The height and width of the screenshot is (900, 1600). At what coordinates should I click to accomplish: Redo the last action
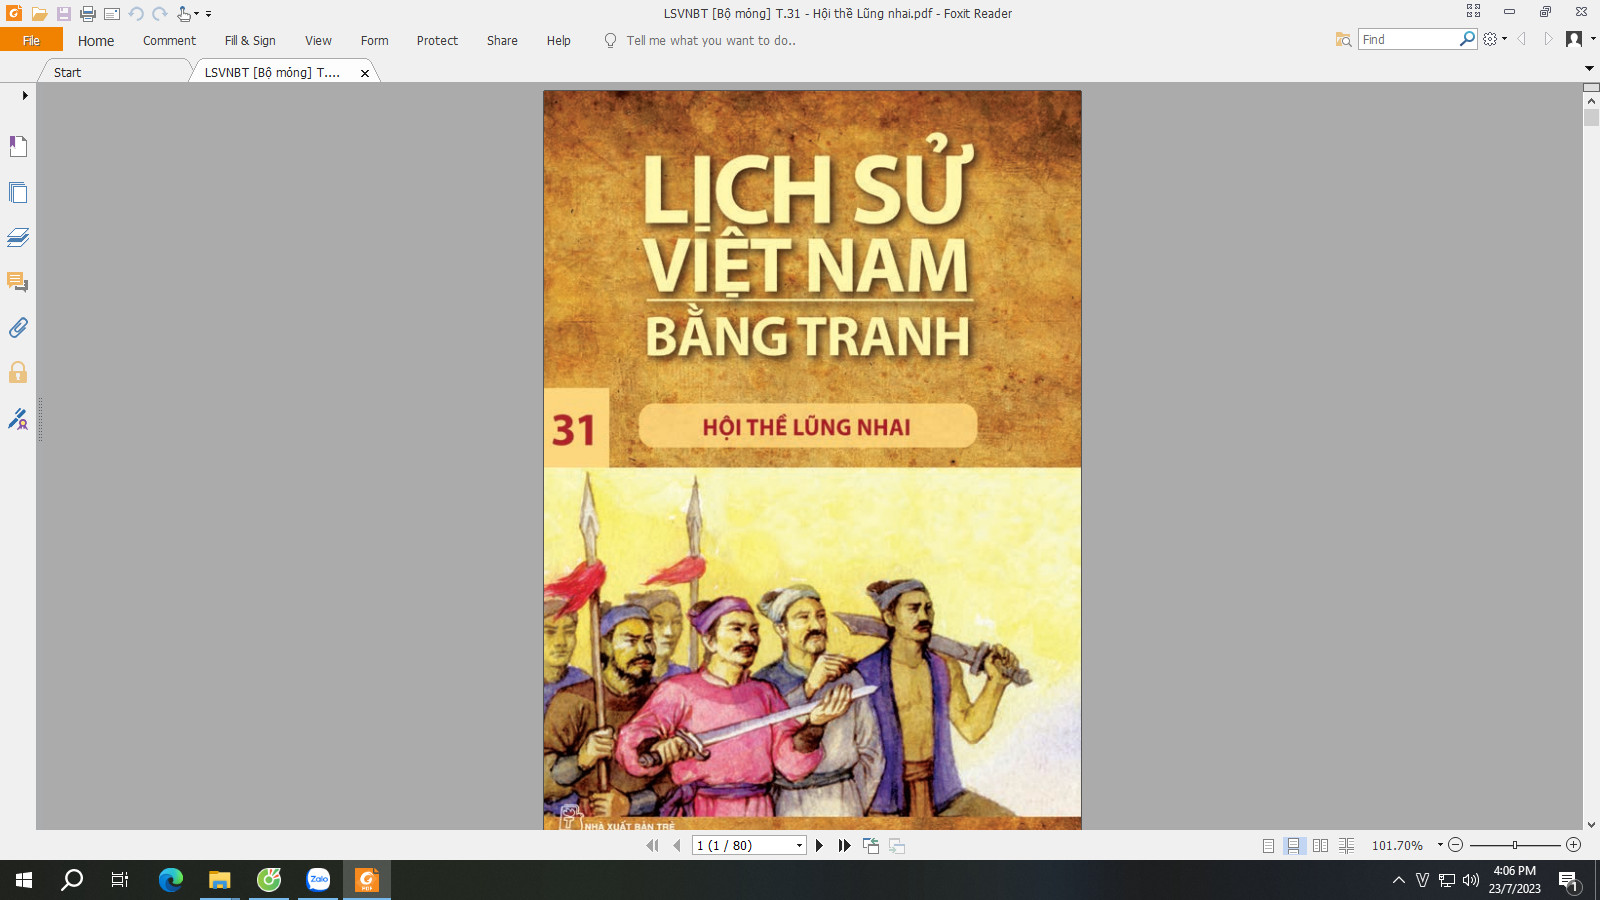coord(160,14)
